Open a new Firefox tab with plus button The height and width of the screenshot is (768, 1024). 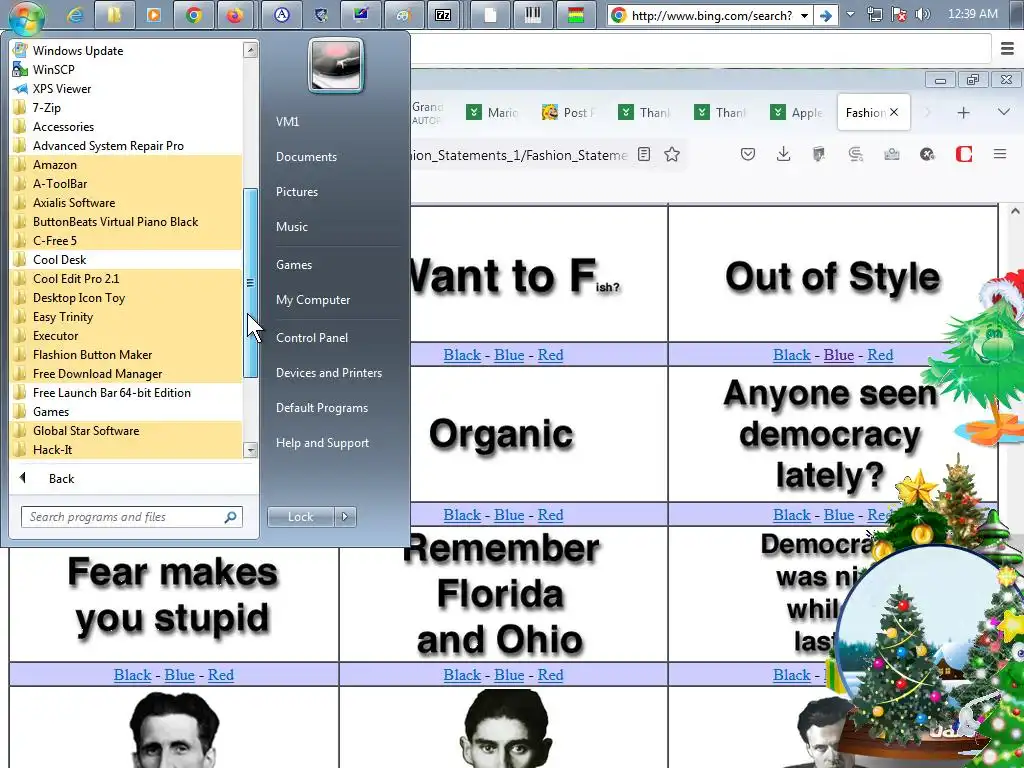963,112
